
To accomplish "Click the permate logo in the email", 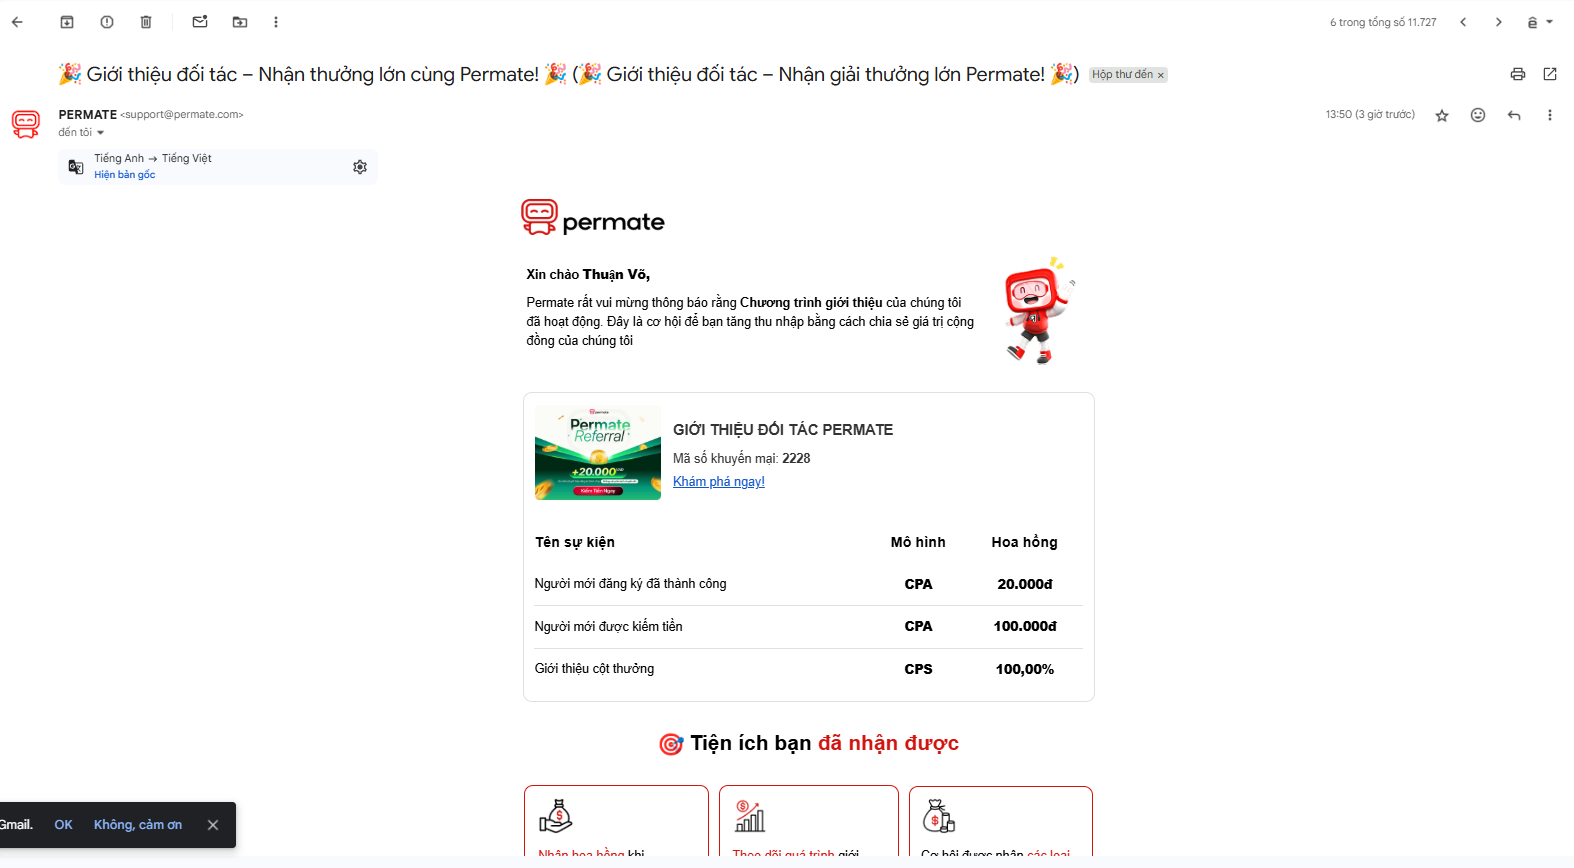I will (x=593, y=218).
